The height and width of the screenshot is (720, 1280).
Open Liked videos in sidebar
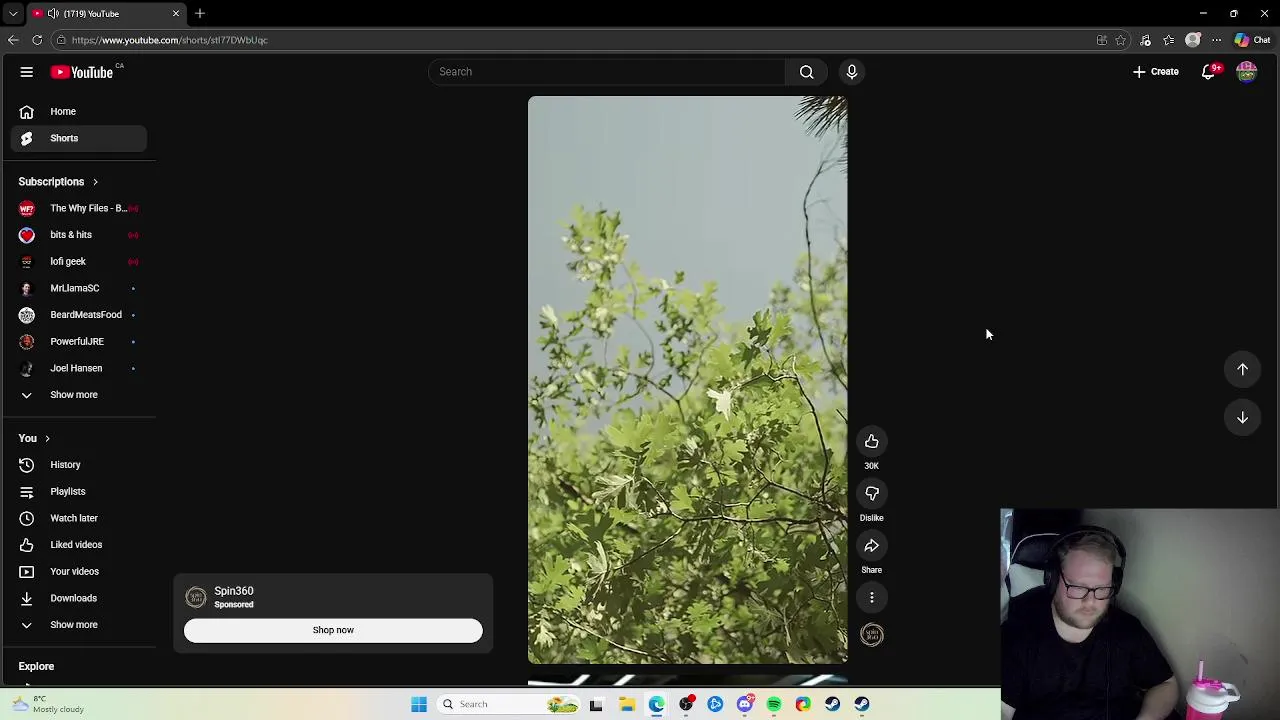(79, 545)
